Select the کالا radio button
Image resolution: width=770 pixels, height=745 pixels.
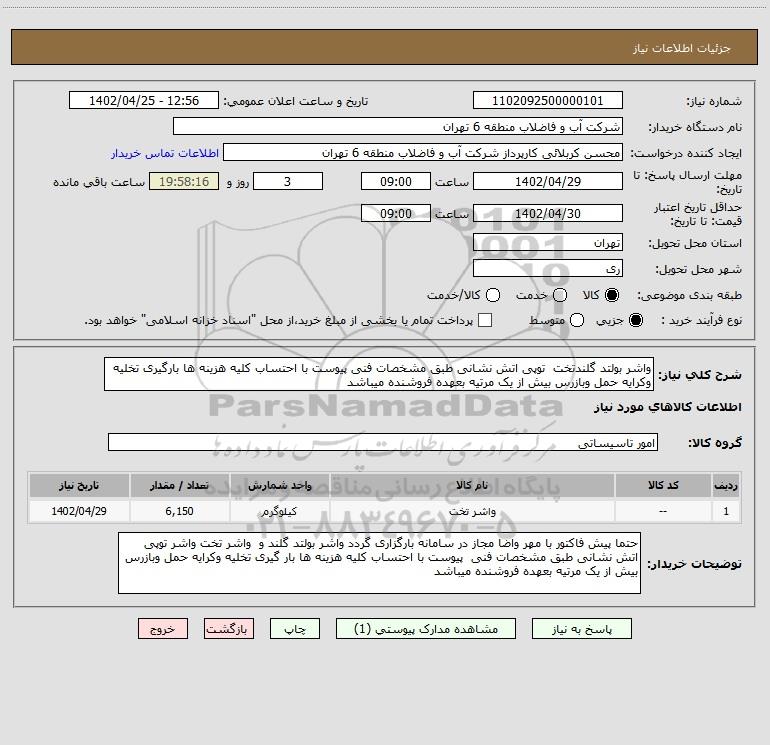pos(612,295)
